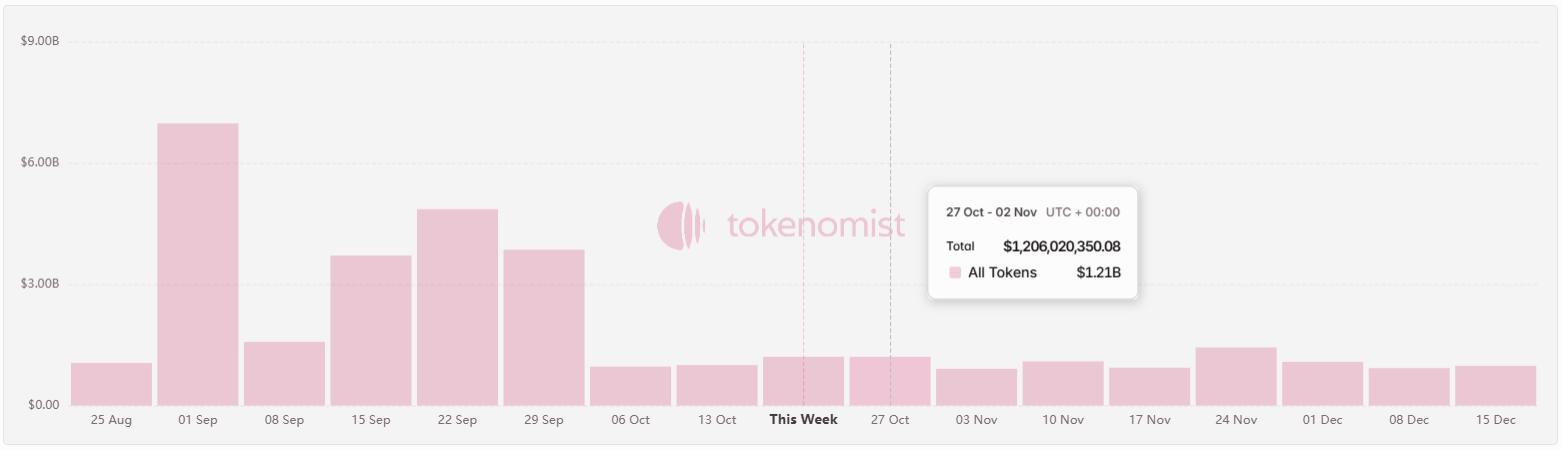Select the 29 Sep week bar
Viewport: 1562px width, 450px height.
point(544,326)
